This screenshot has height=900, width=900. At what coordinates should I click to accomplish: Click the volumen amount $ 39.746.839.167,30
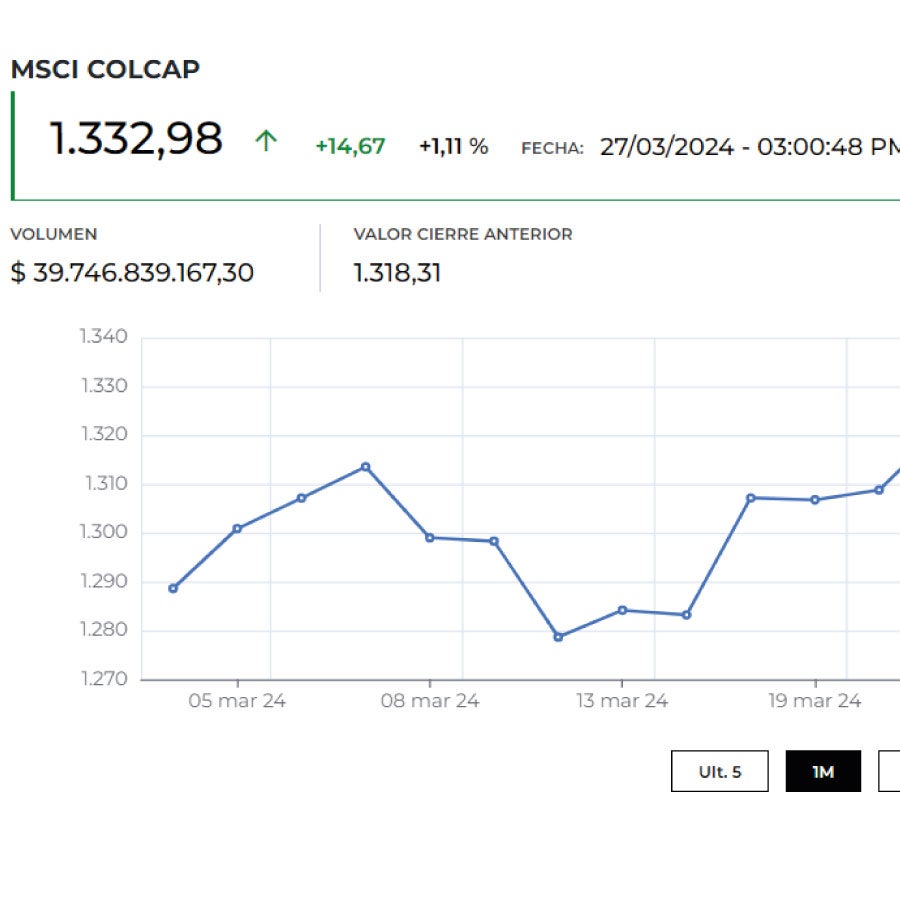tap(132, 273)
